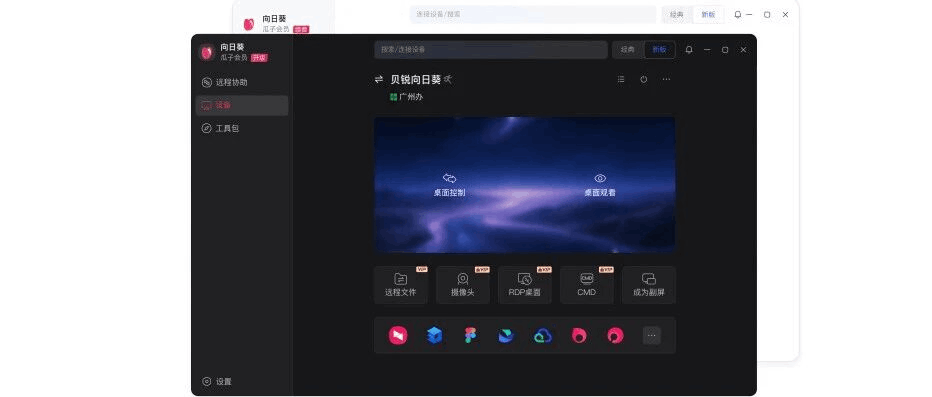Open the list view icon beside the power icon
Viewport: 932px width, 397px height.
pyautogui.click(x=621, y=79)
